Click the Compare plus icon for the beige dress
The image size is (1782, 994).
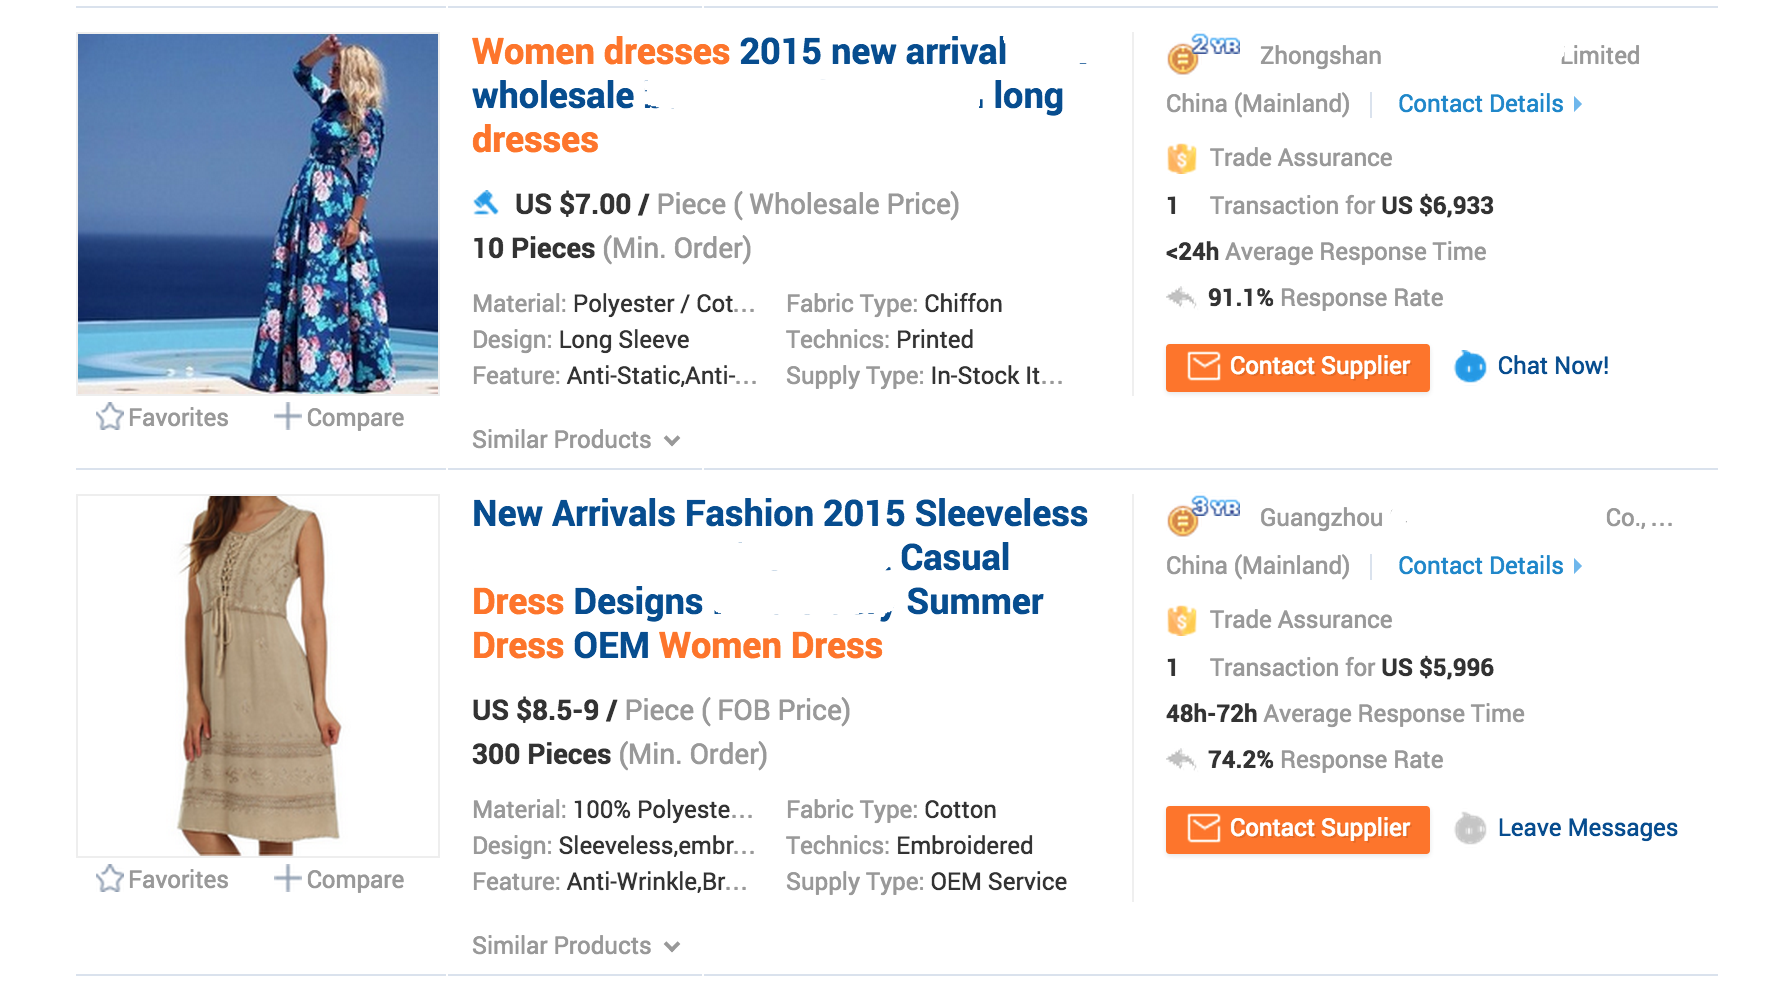pos(287,878)
